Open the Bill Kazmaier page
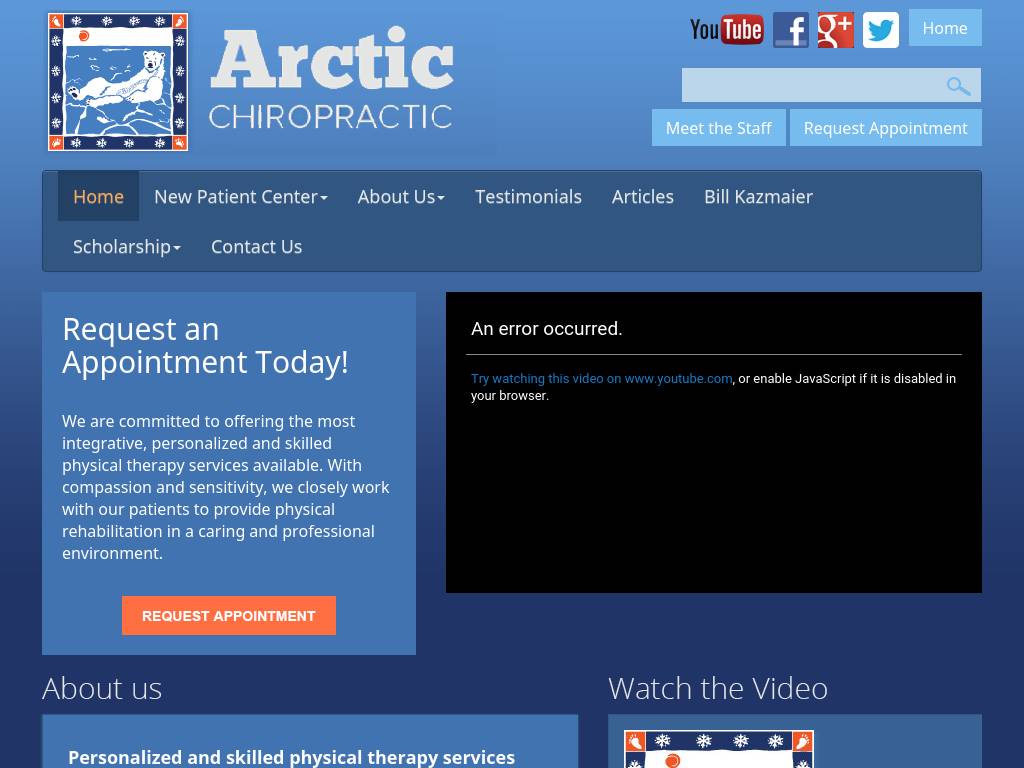This screenshot has width=1024, height=768. [758, 197]
